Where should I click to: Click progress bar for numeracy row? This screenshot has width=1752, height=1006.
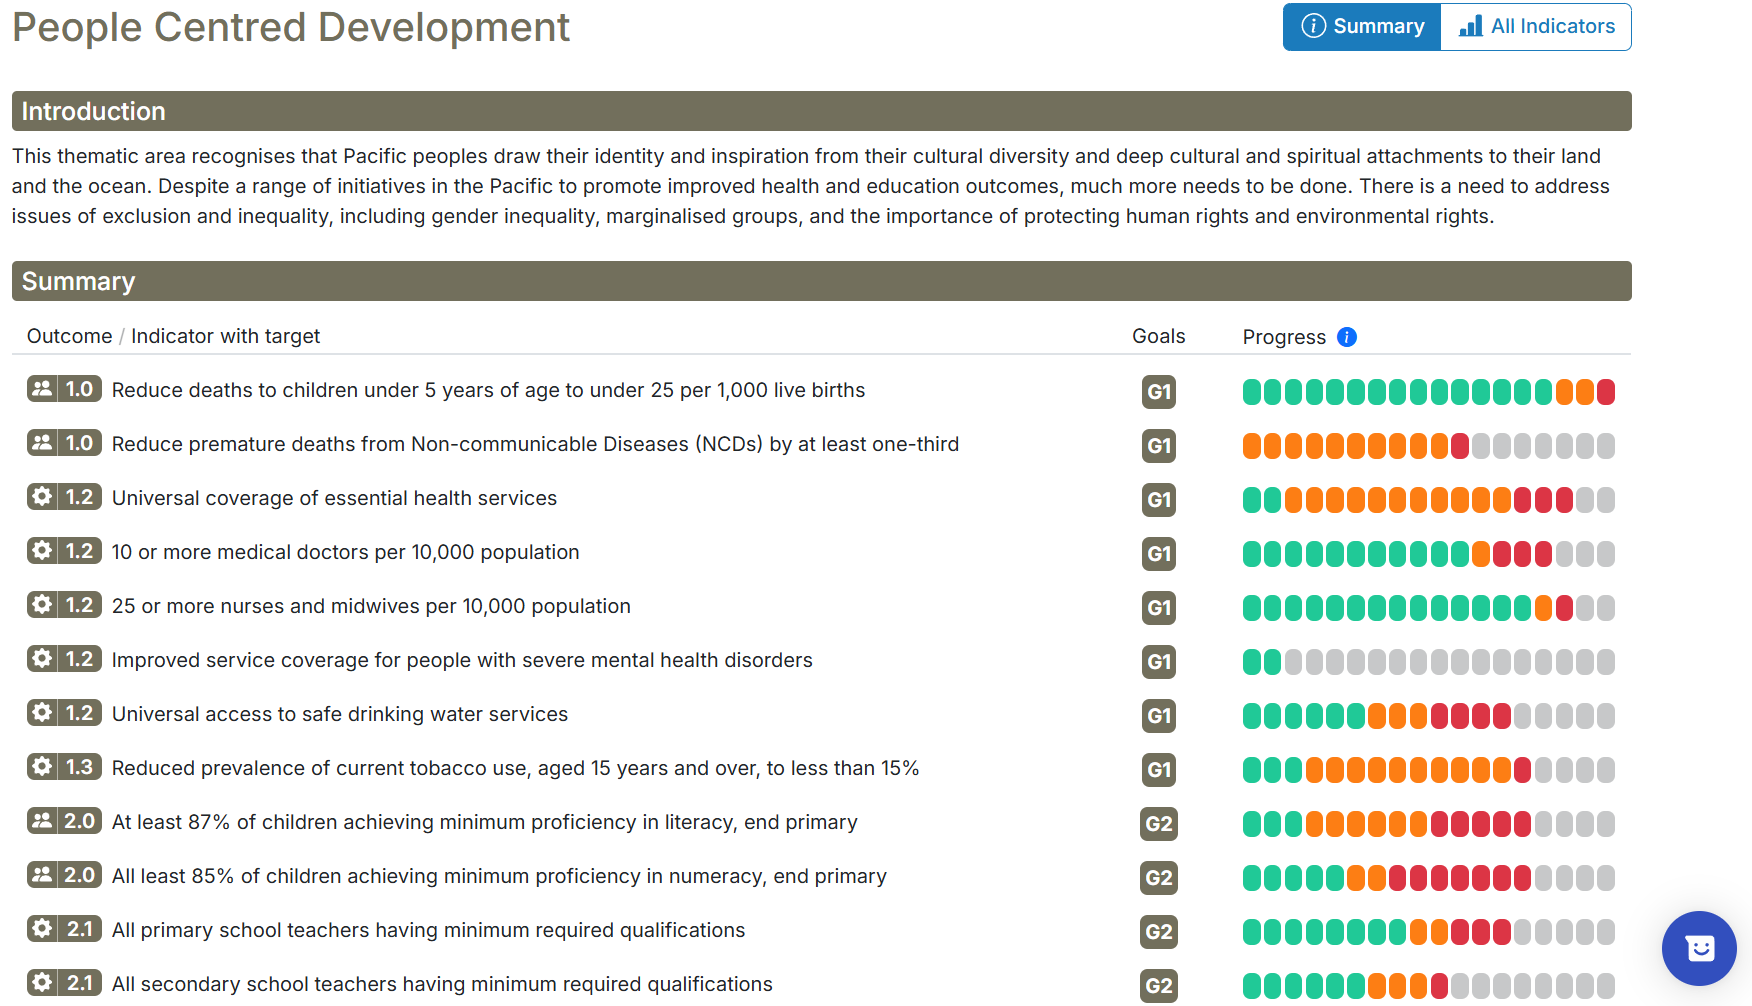[1428, 878]
